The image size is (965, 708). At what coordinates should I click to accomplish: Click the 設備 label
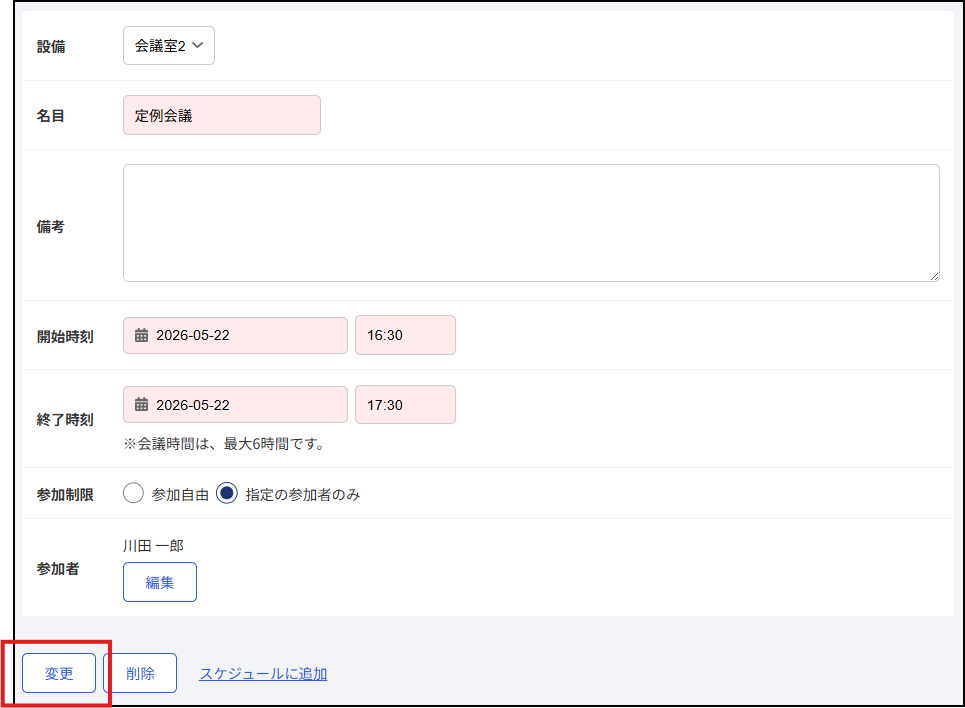click(51, 47)
